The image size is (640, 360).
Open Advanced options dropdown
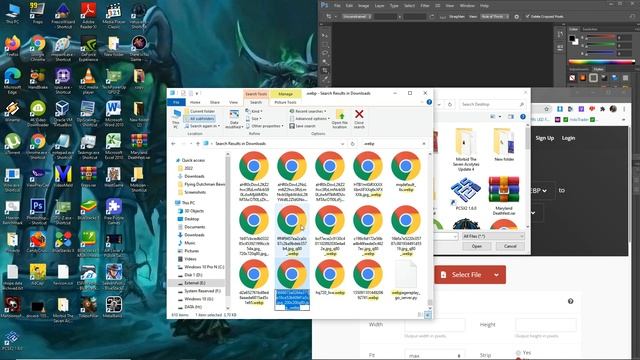tap(309, 118)
